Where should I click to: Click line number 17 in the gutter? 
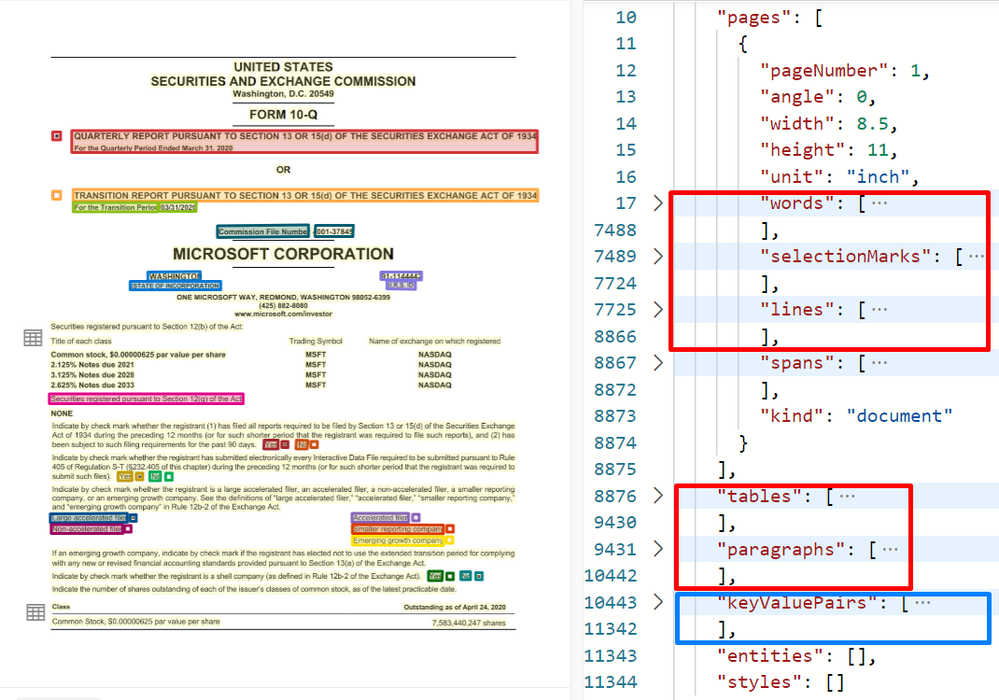coord(625,203)
